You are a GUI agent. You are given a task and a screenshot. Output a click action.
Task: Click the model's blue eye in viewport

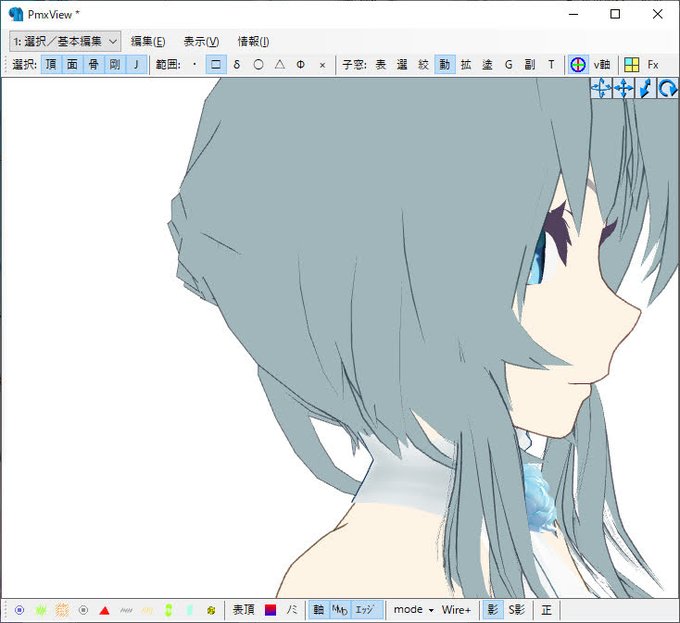pos(538,260)
